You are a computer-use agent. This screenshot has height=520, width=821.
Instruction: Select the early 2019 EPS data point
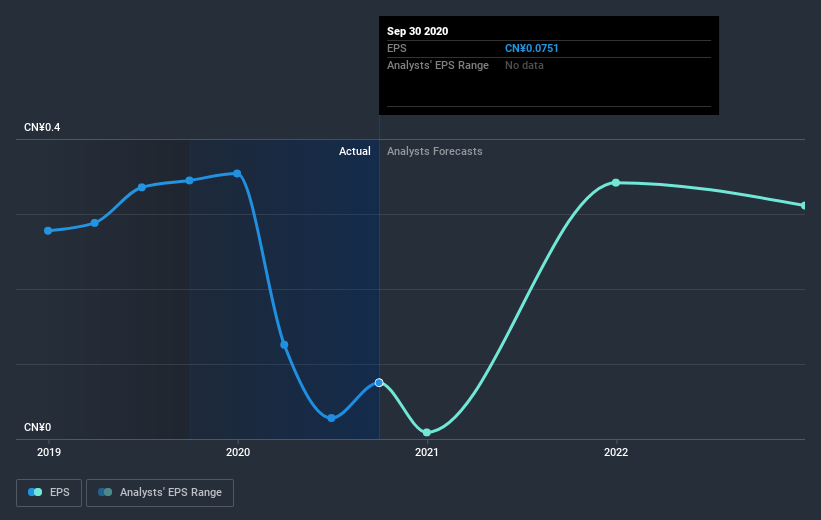point(48,231)
